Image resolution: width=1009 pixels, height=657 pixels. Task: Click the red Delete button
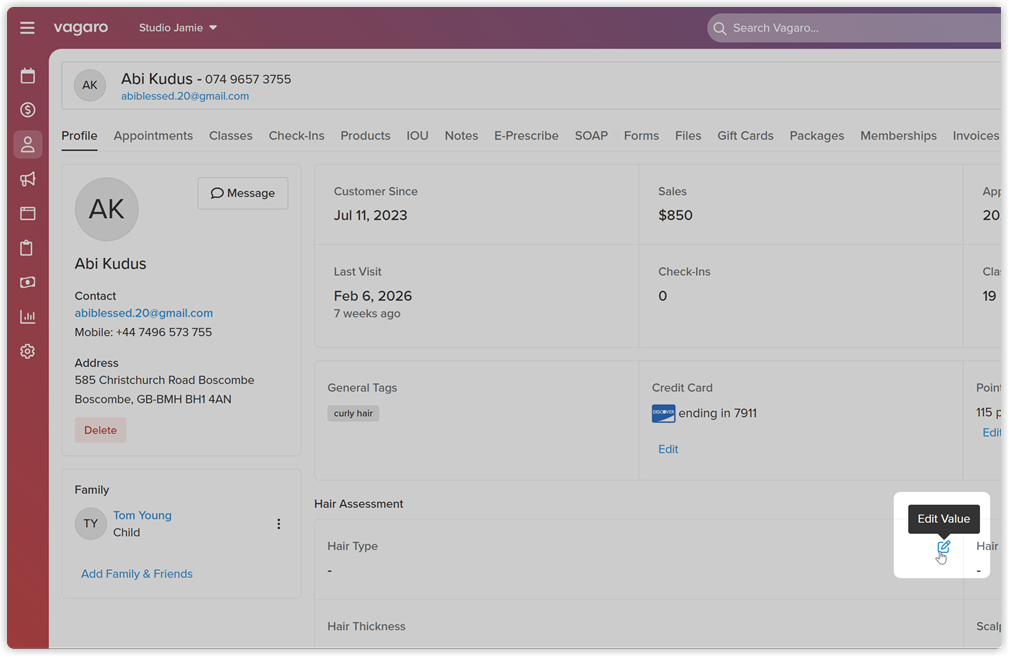coord(100,430)
